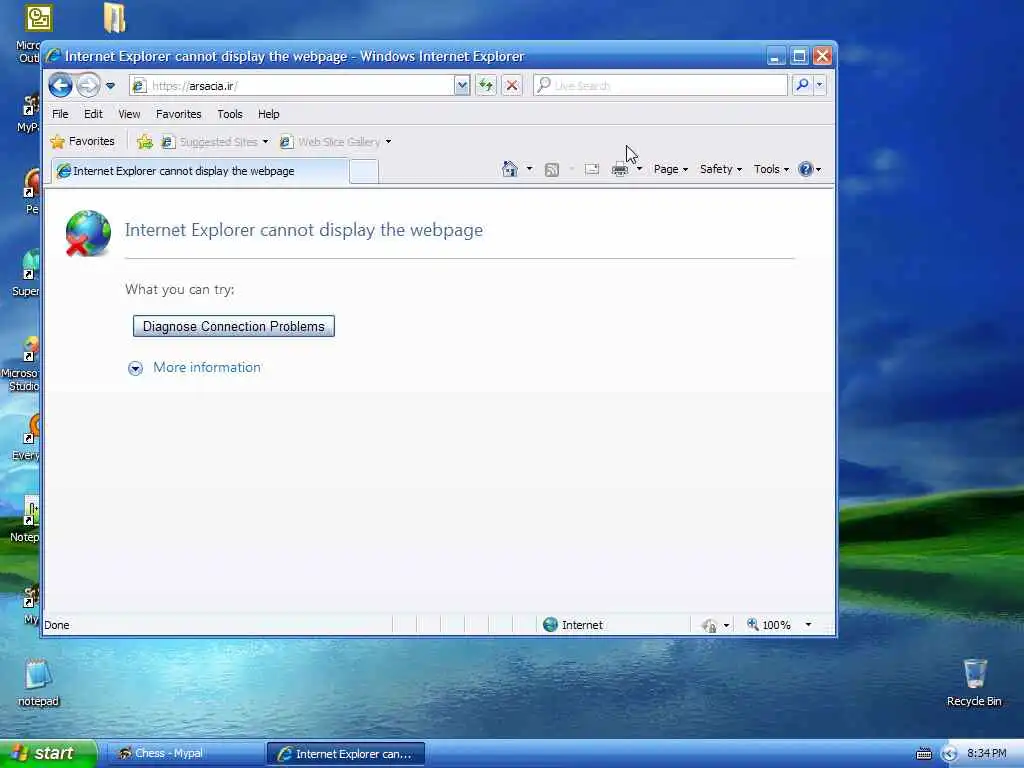Image resolution: width=1024 pixels, height=768 pixels.
Task: Click the RSS feeds icon
Action: [x=552, y=170]
